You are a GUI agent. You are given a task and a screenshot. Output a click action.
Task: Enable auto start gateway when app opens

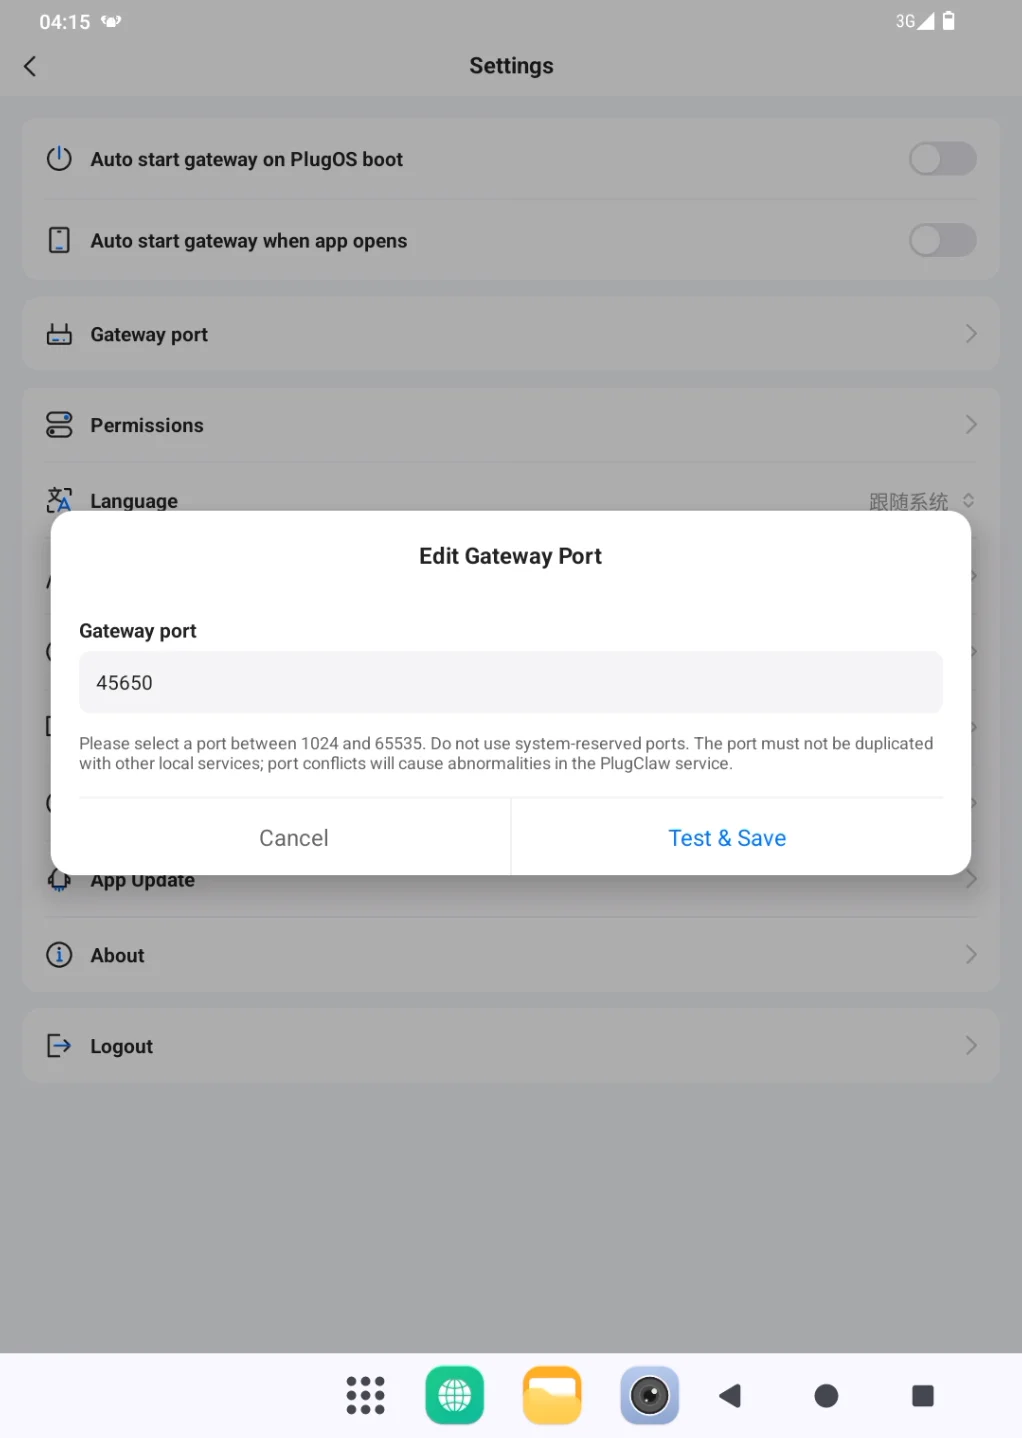coord(942,240)
